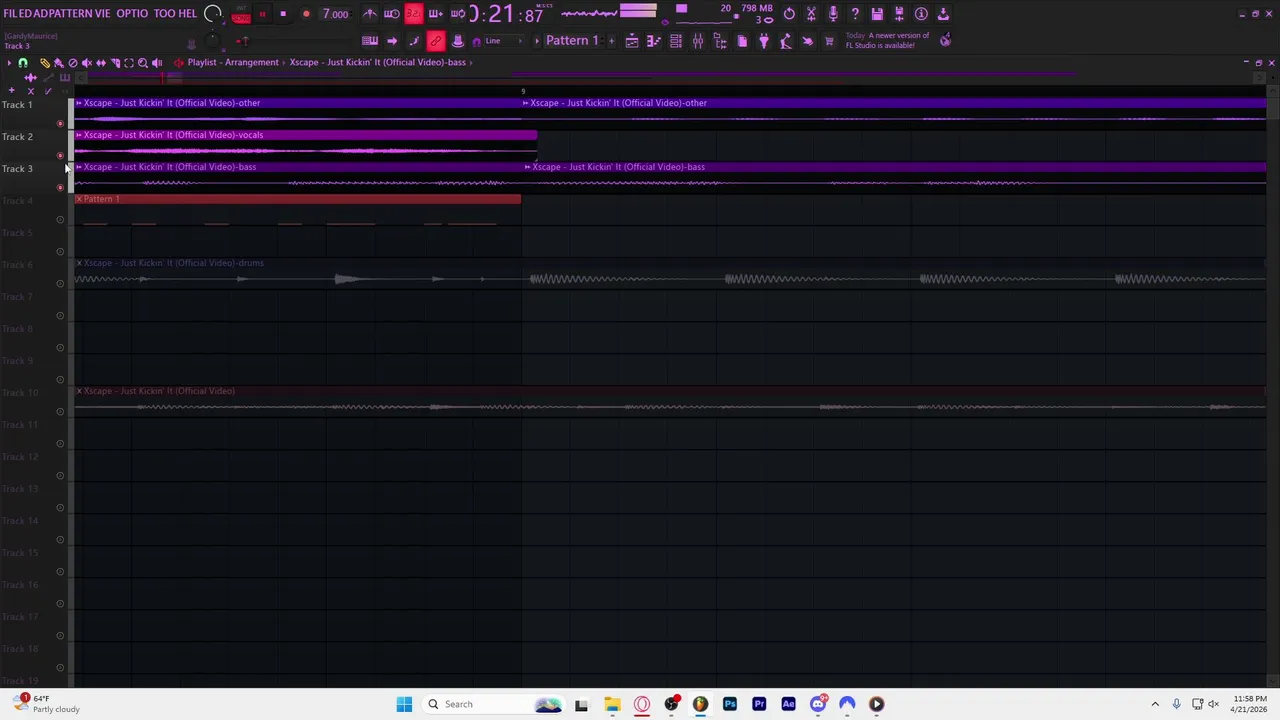
Task: Open the Browser view icon
Action: pyautogui.click(x=720, y=41)
